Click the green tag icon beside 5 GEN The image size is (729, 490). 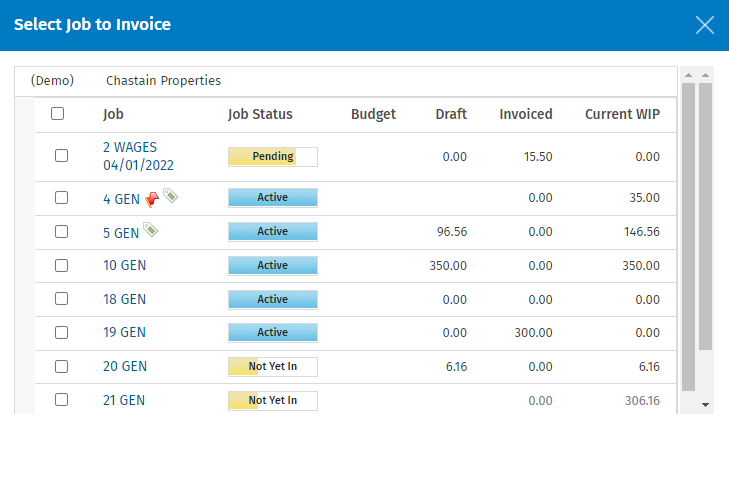click(x=150, y=231)
